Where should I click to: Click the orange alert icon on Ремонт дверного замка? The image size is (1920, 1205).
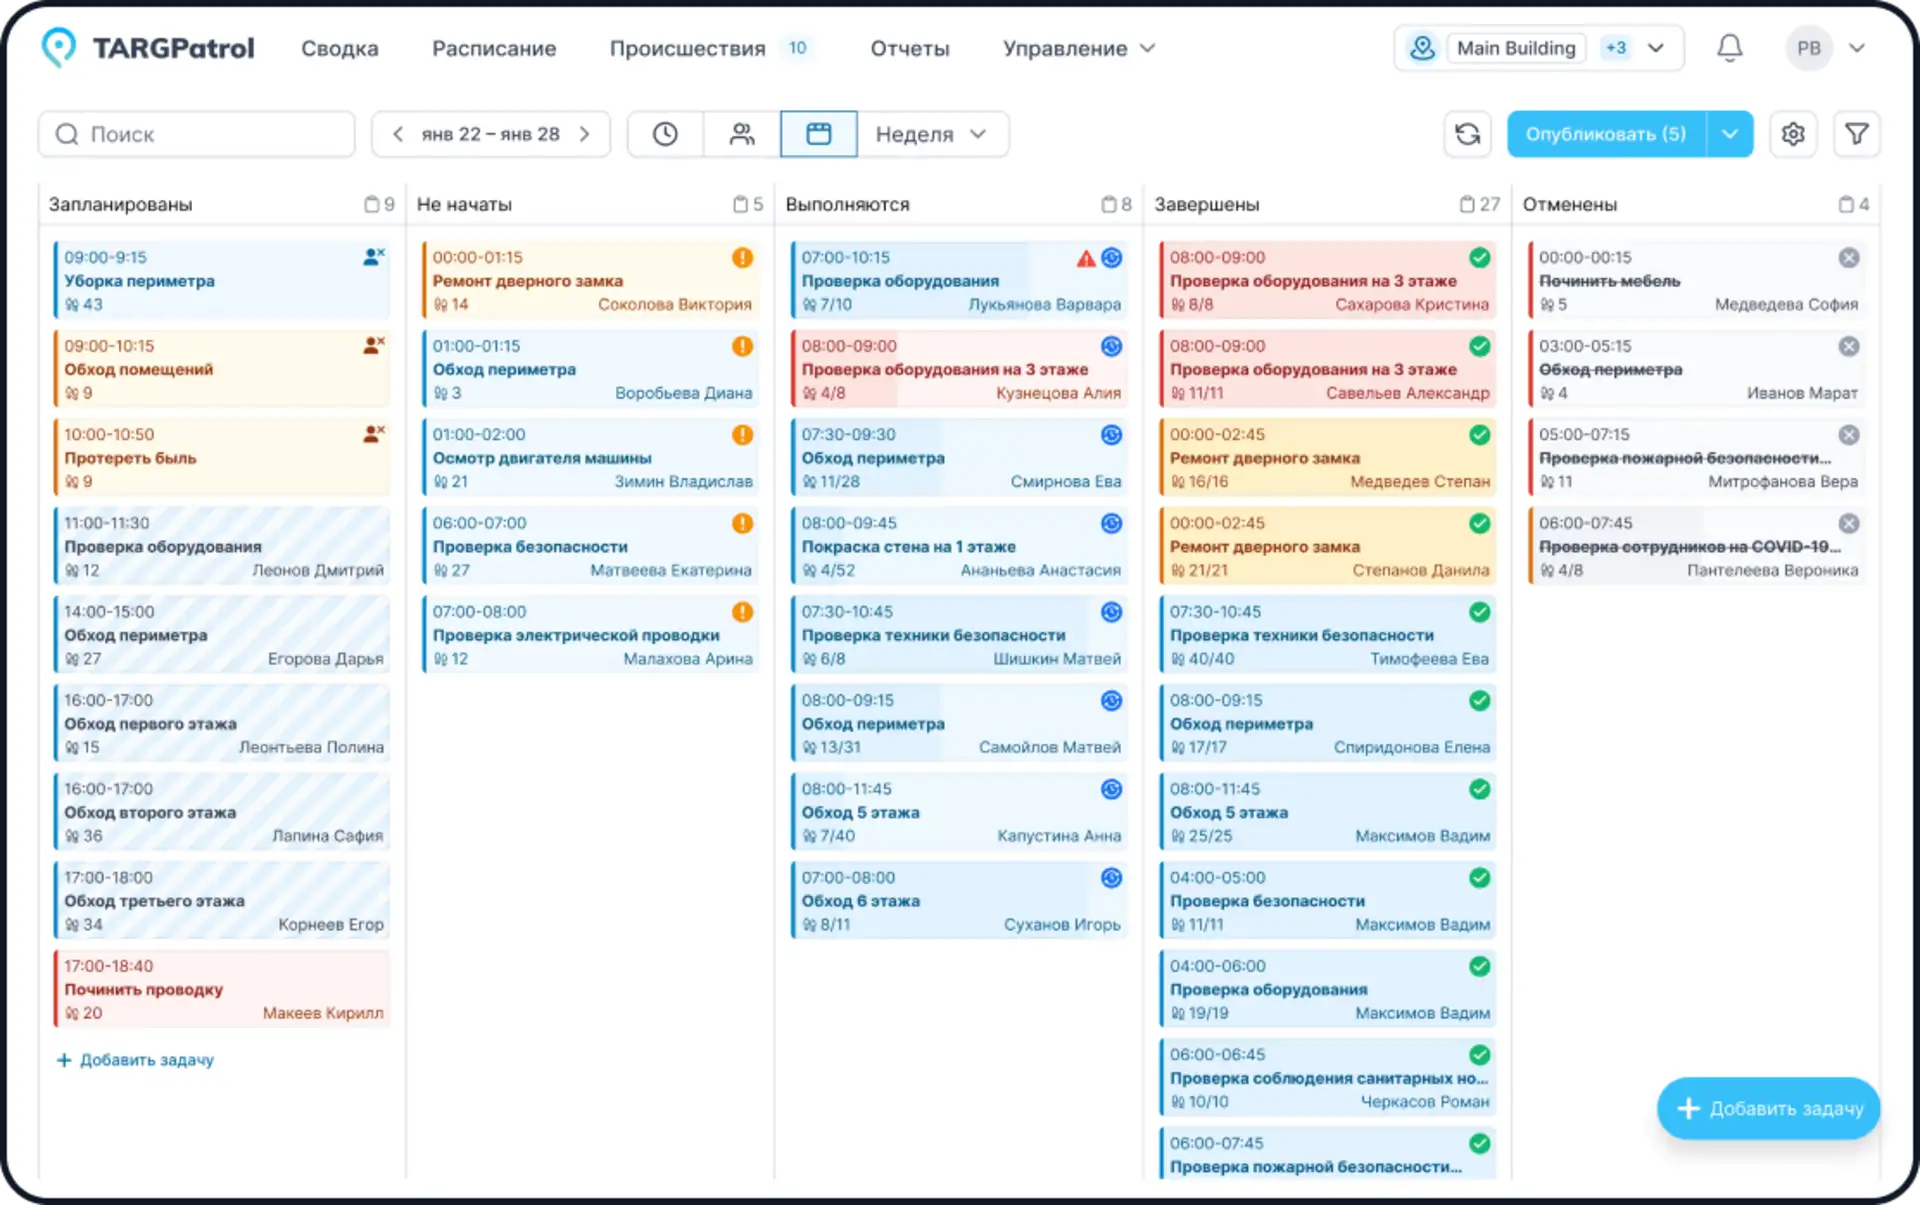point(742,257)
